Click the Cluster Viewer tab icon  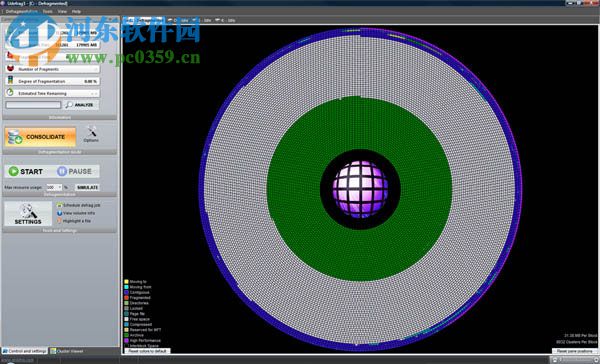(53, 351)
